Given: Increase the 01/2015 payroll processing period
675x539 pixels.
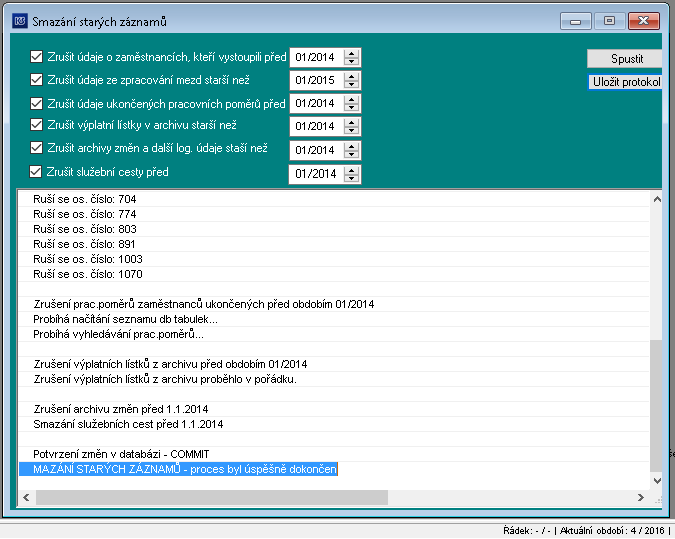Looking at the screenshot, I should point(352,76).
